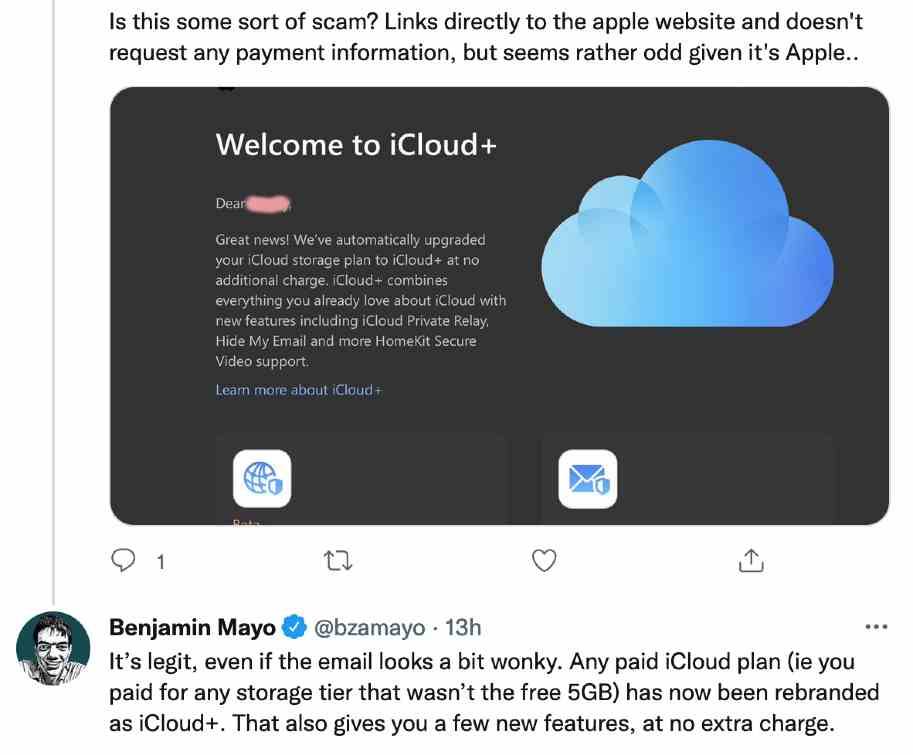Click the Private Relay globe icon
Image resolution: width=913 pixels, height=755 pixels.
click(262, 478)
